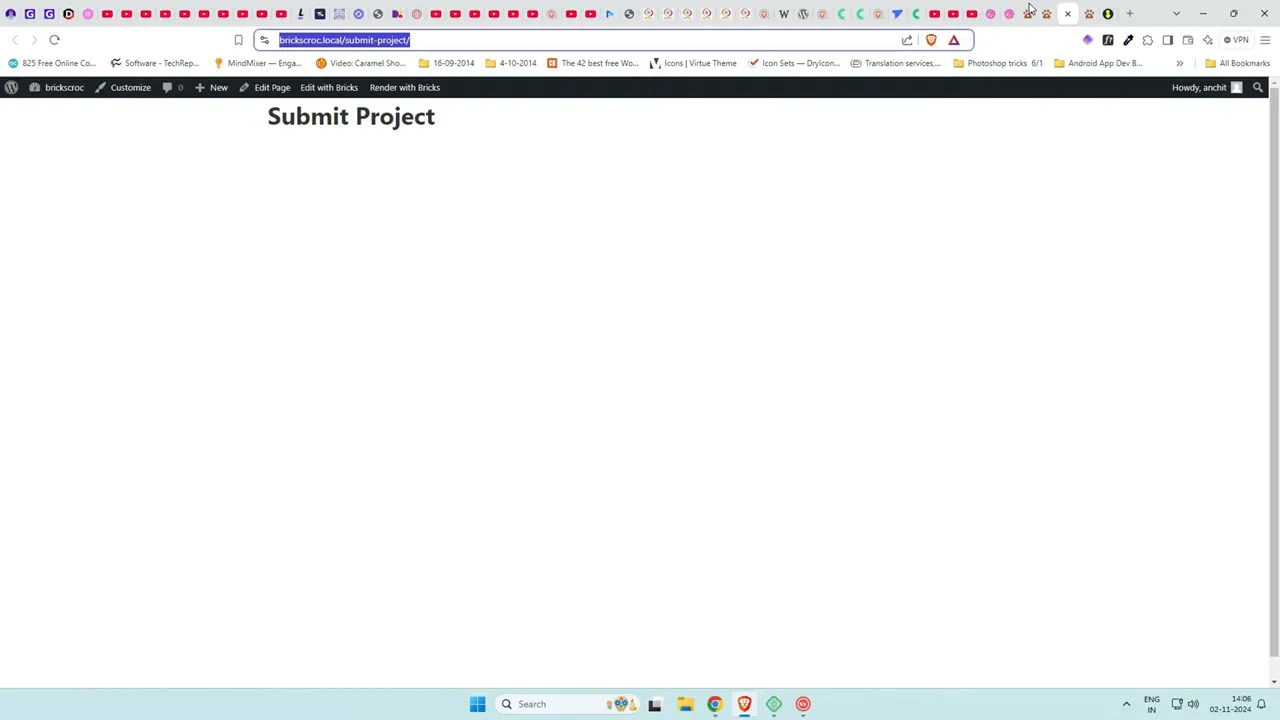Click the share icon in address bar
Viewport: 1280px width, 720px height.
point(907,40)
